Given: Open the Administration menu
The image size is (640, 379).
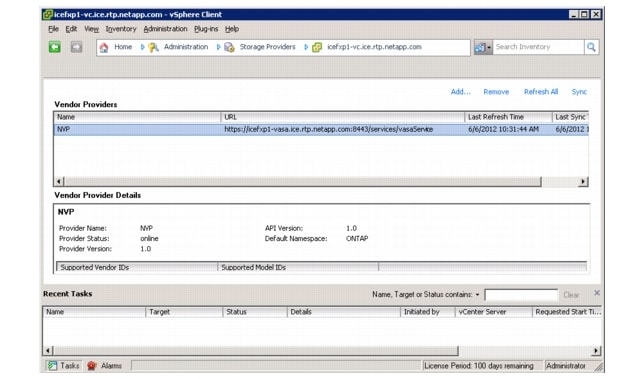Looking at the screenshot, I should 165,29.
